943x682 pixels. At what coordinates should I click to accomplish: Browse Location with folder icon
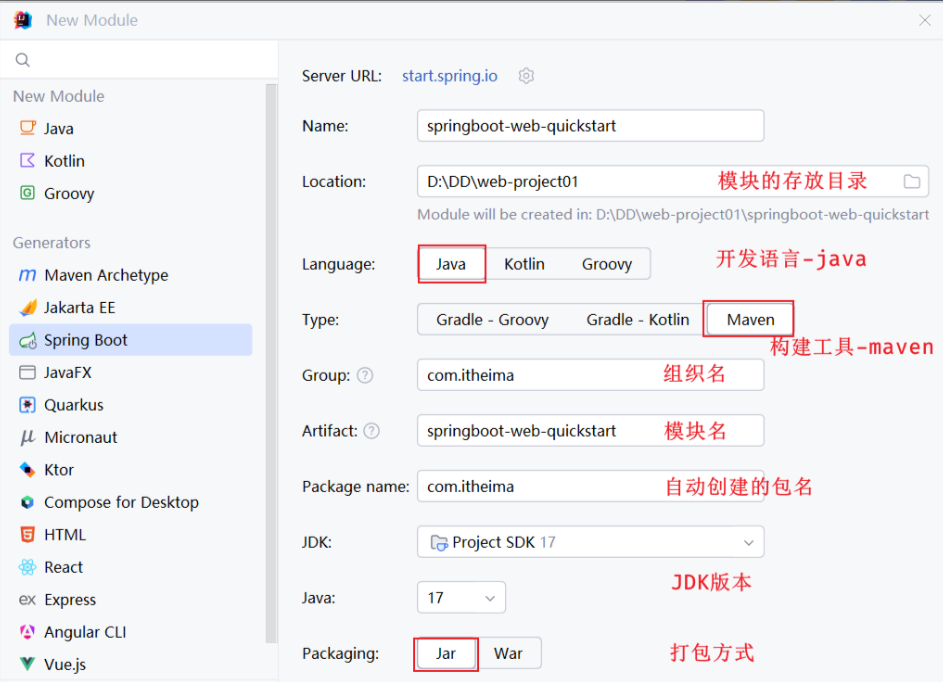pyautogui.click(x=912, y=181)
